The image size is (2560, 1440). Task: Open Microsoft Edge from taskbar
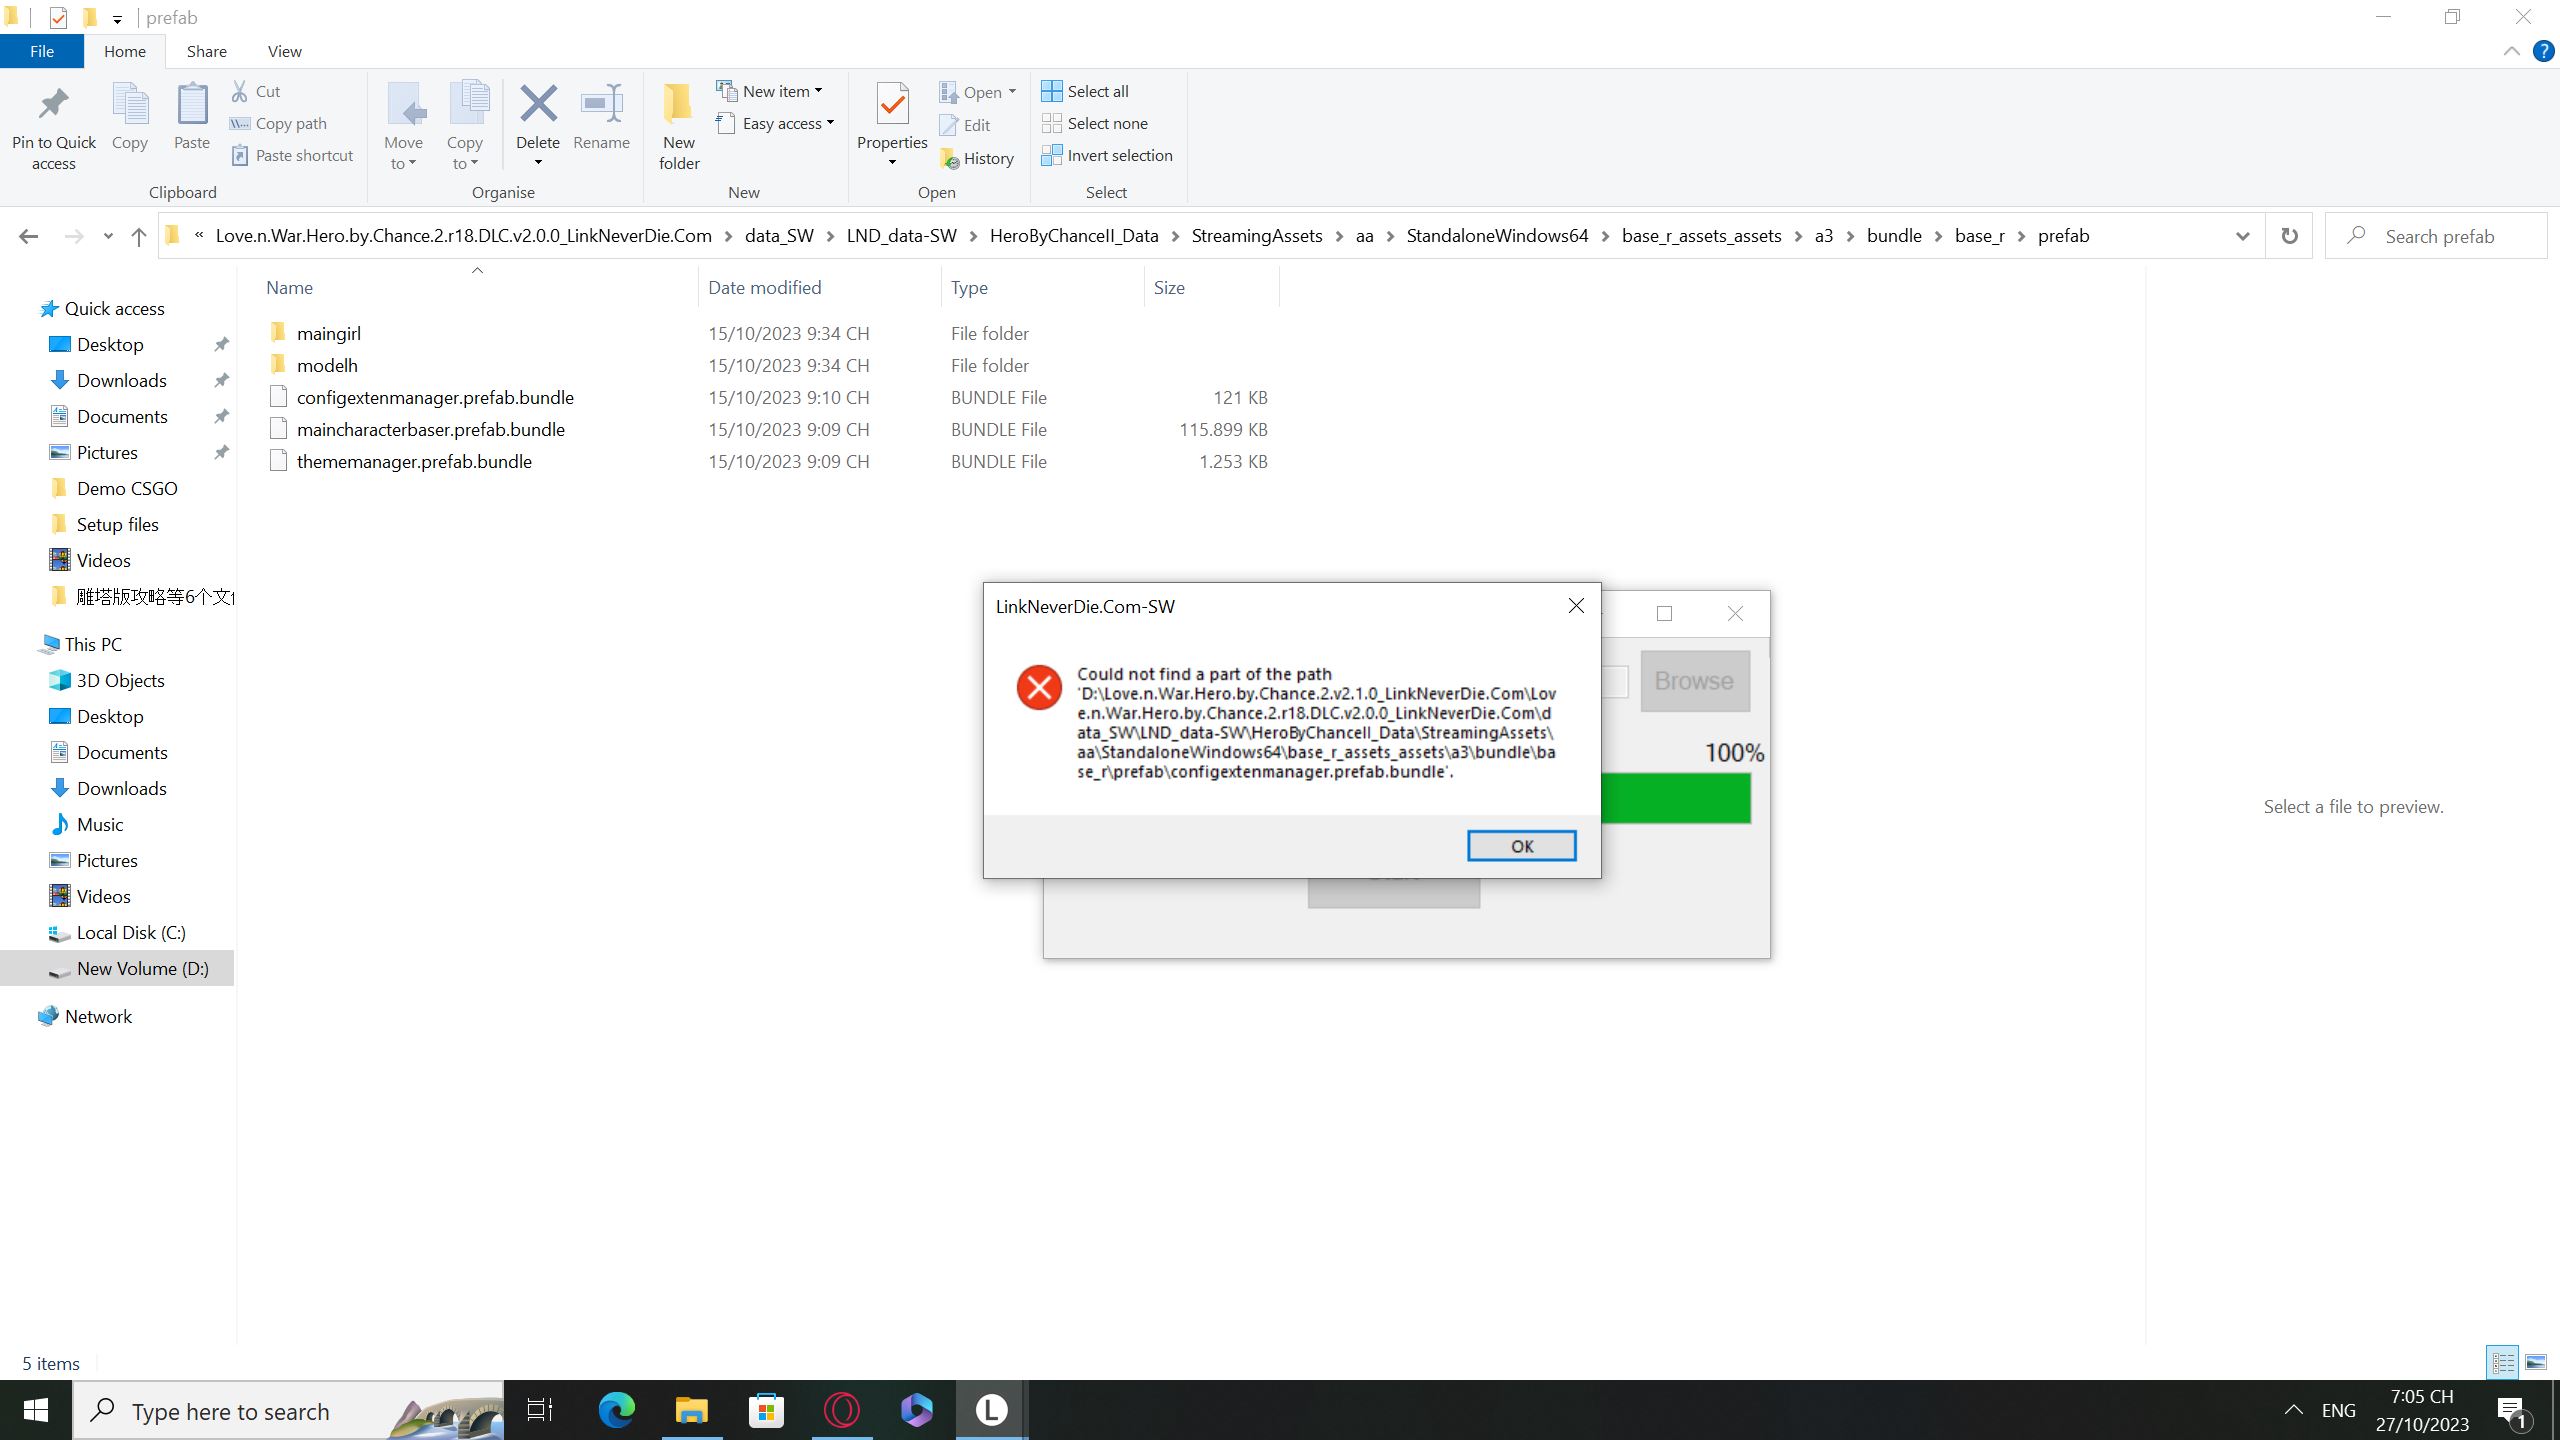616,1410
